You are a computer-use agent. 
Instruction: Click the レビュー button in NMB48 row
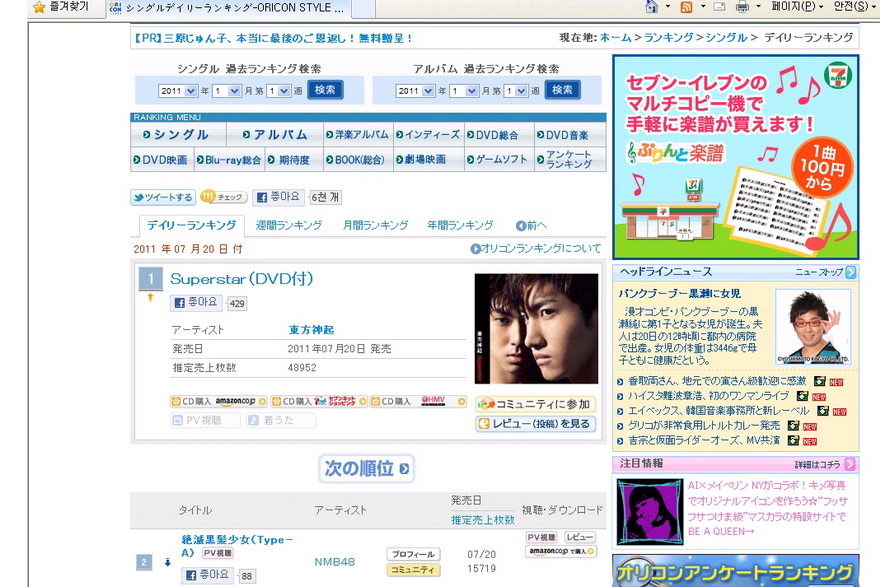tap(580, 538)
